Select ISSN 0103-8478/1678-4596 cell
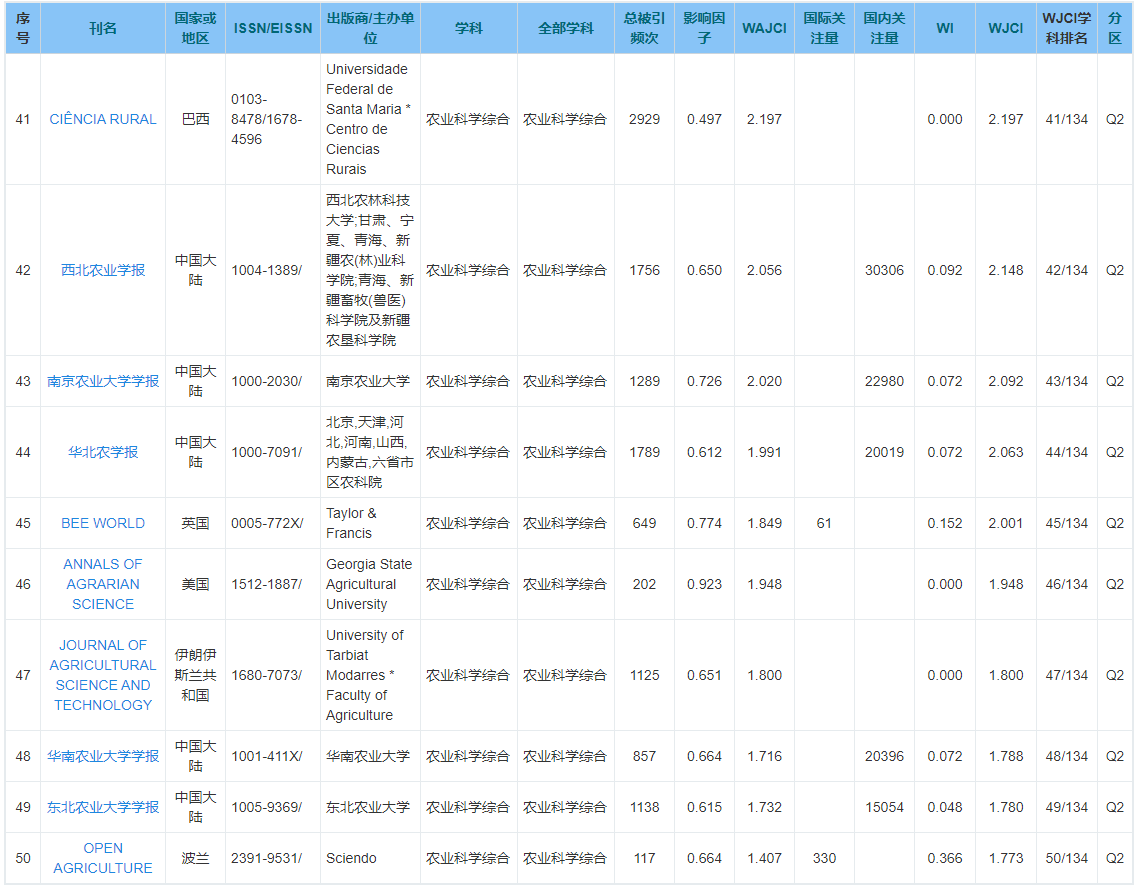 click(x=273, y=119)
